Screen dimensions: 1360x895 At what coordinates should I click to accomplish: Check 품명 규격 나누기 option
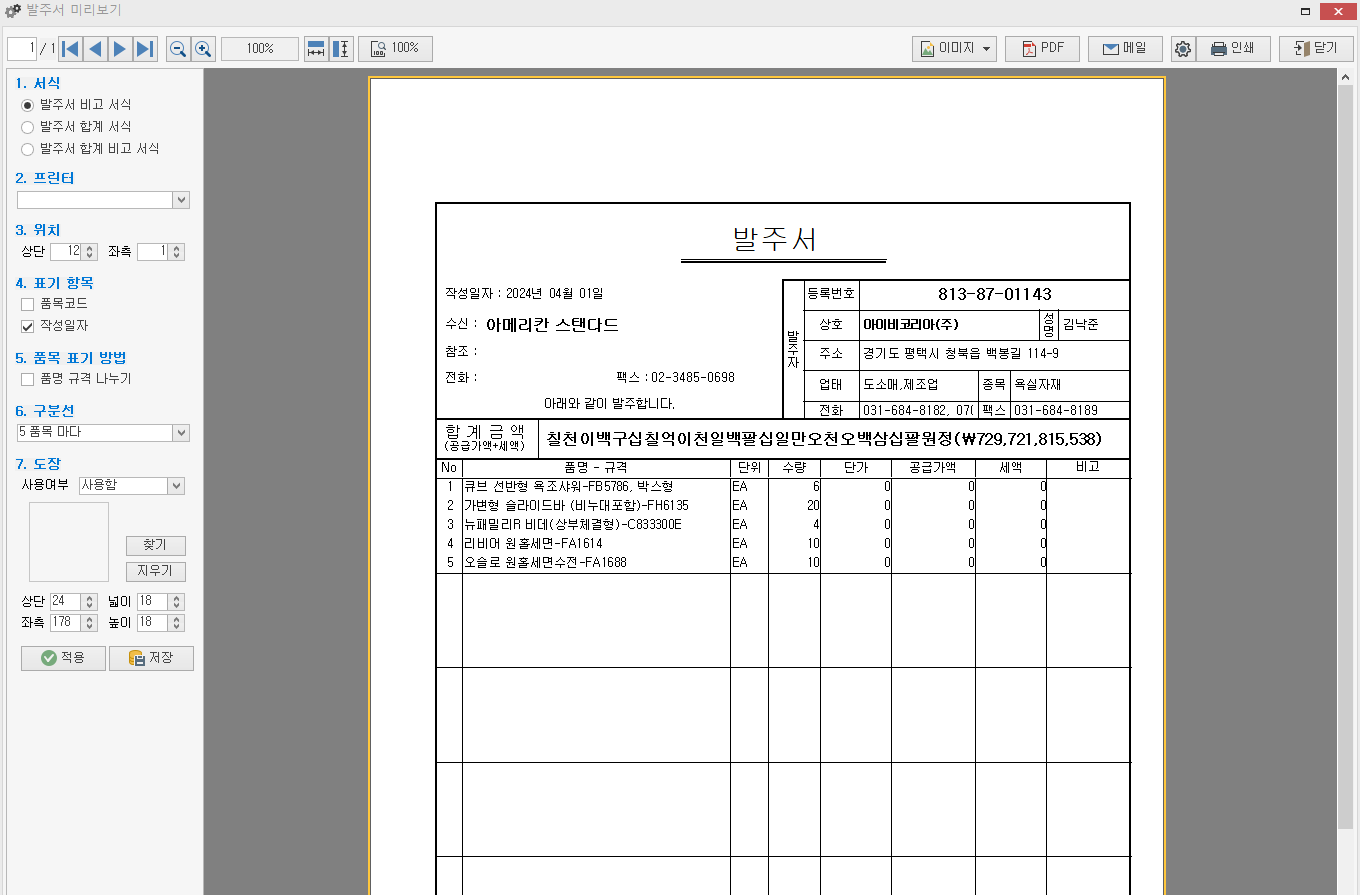click(28, 379)
